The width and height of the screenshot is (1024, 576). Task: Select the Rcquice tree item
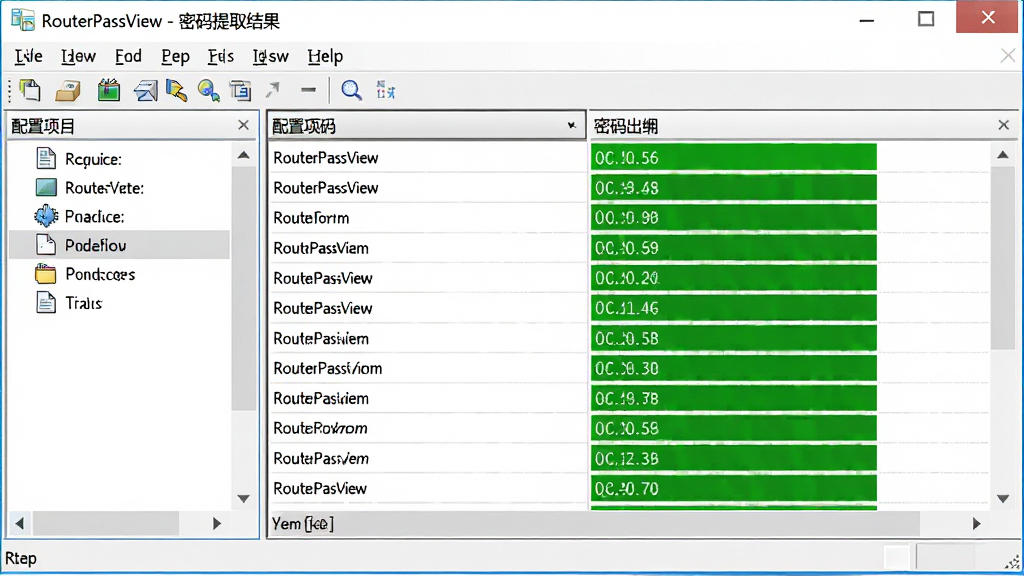coord(93,159)
